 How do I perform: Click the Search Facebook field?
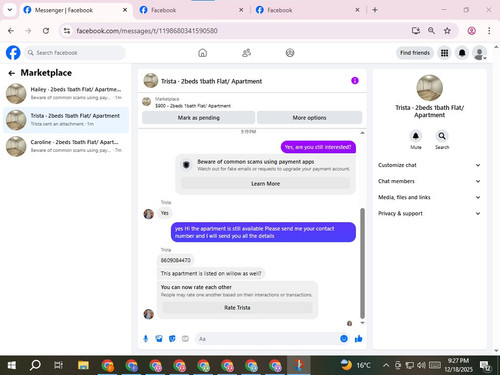74,53
